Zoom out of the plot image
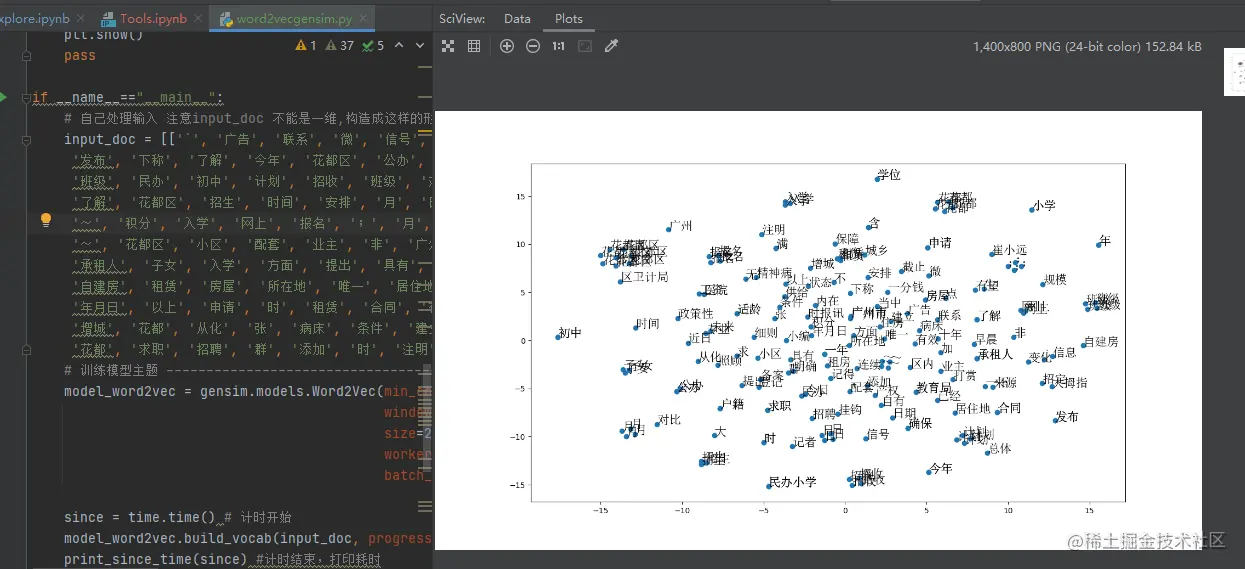The height and width of the screenshot is (569, 1245). pyautogui.click(x=533, y=47)
